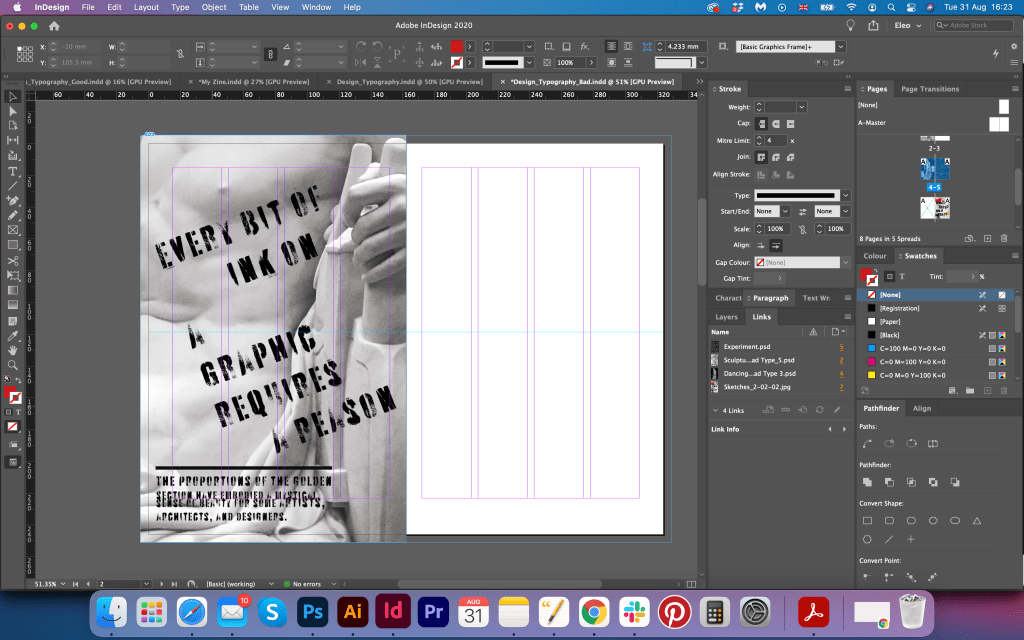Toggle the stroke Scale link chain icon
The image size is (1024, 640).
pos(801,229)
